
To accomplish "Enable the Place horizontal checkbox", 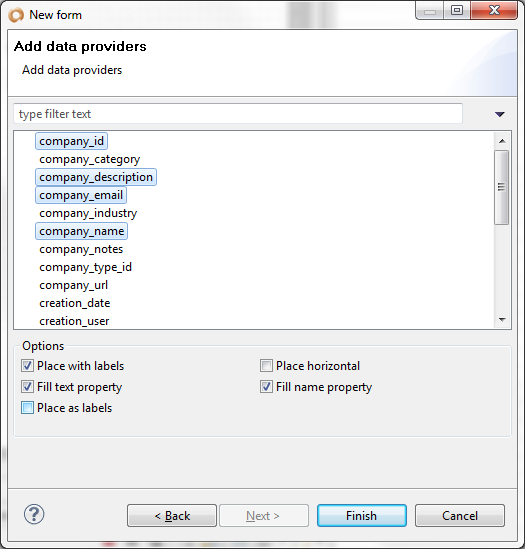I will [x=266, y=366].
